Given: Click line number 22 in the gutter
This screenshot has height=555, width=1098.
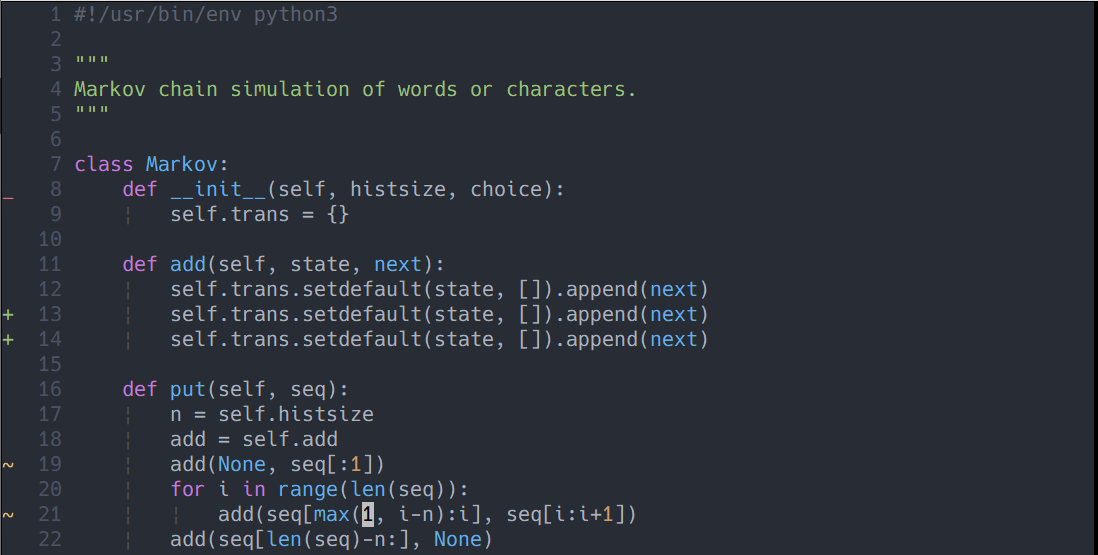Looking at the screenshot, I should coord(50,540).
